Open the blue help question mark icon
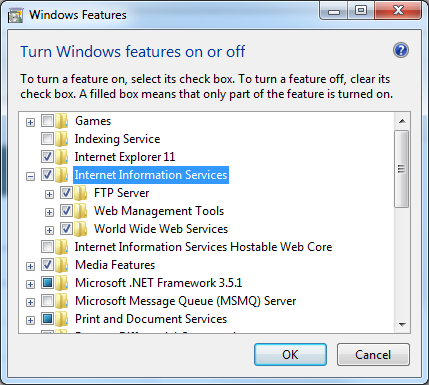 (401, 50)
